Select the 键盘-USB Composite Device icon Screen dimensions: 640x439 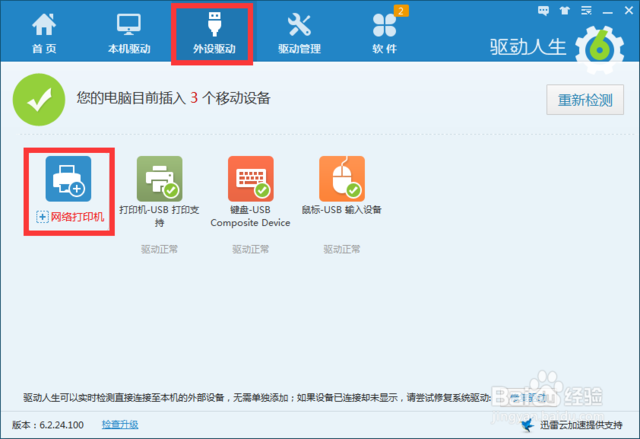[x=251, y=179]
